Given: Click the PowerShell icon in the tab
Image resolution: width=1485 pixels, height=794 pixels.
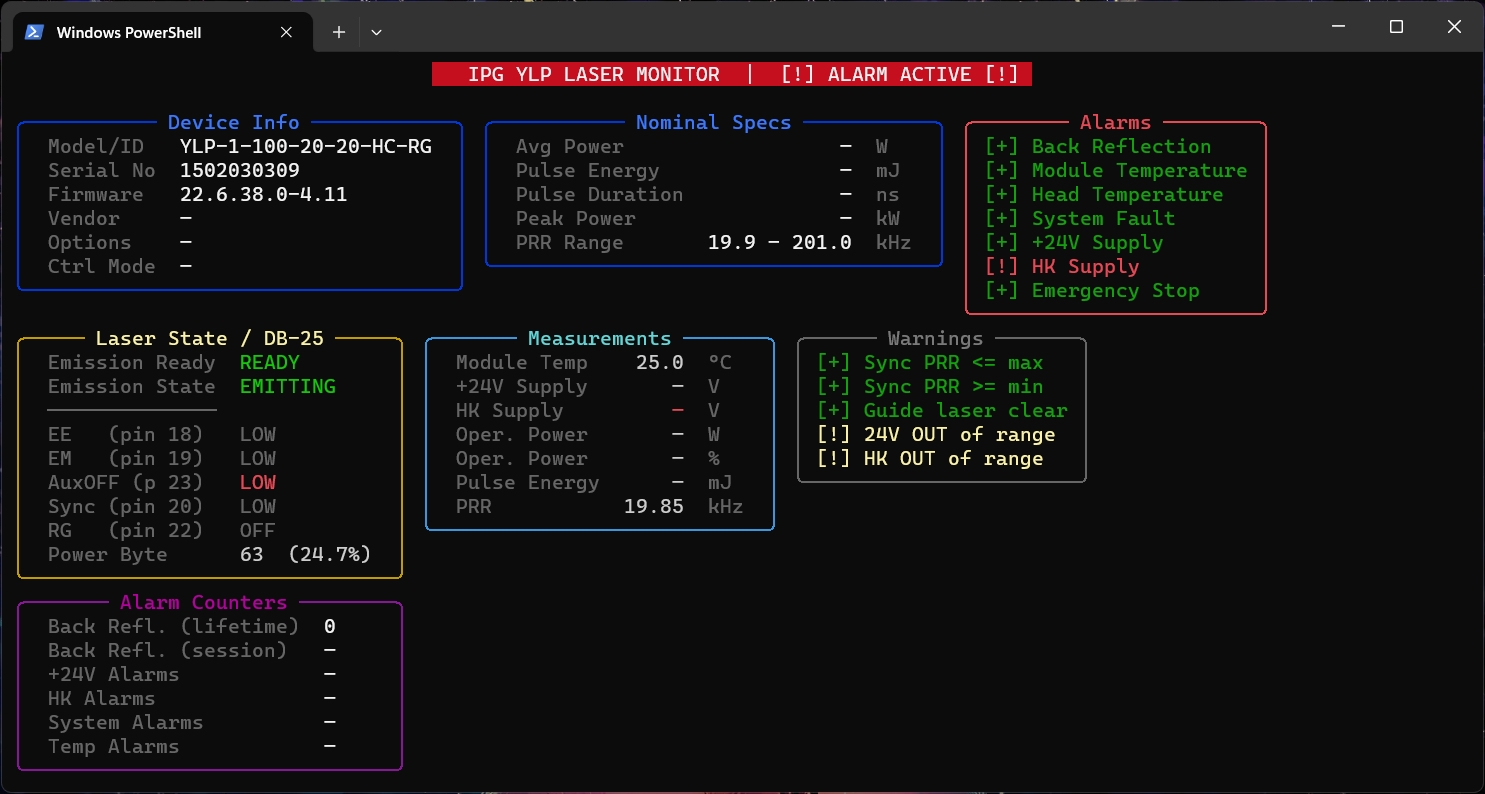Looking at the screenshot, I should point(34,32).
